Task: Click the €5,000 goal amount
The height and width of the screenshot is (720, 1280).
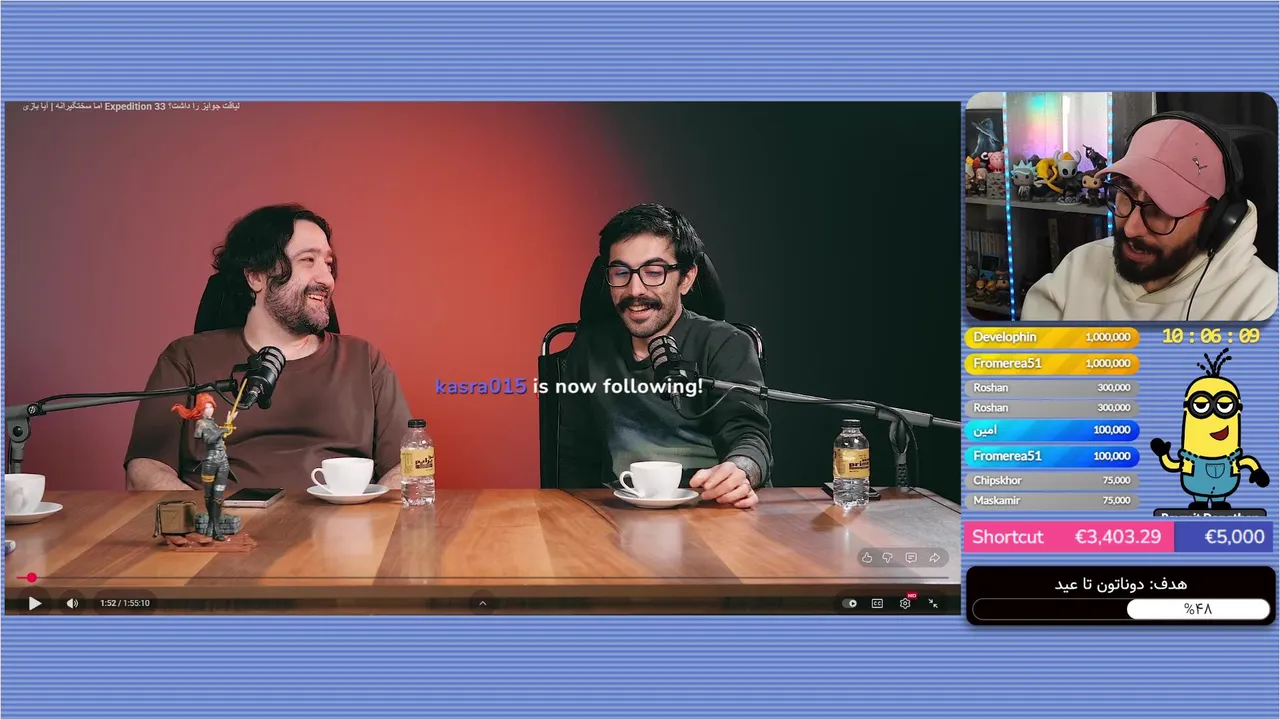Action: pos(1234,537)
